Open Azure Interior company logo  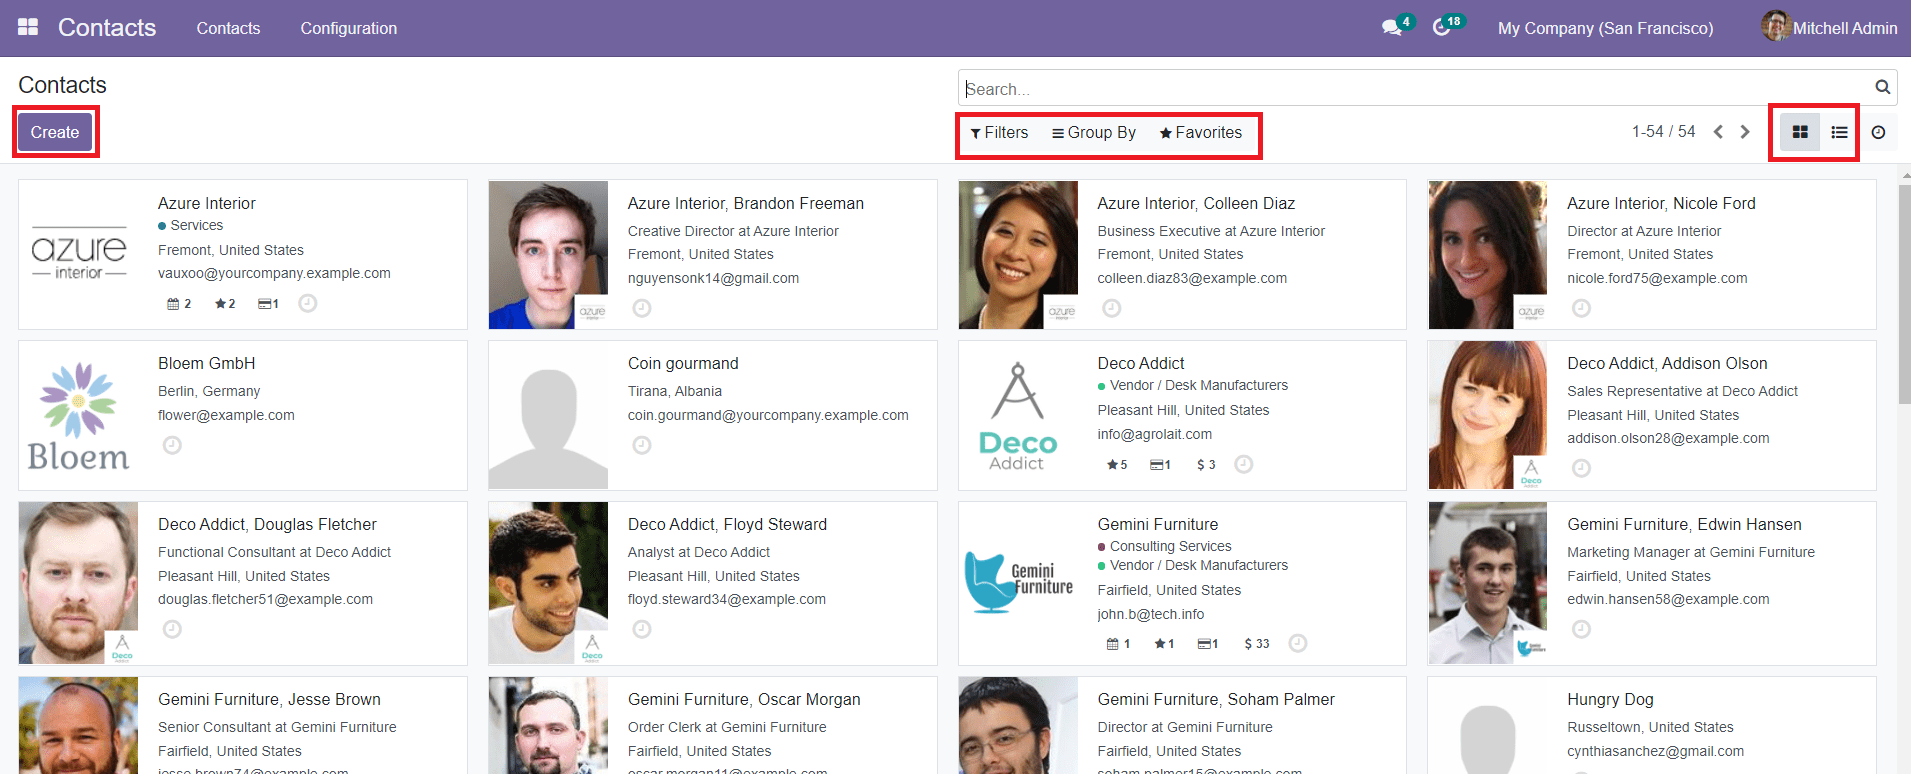pyautogui.click(x=79, y=255)
